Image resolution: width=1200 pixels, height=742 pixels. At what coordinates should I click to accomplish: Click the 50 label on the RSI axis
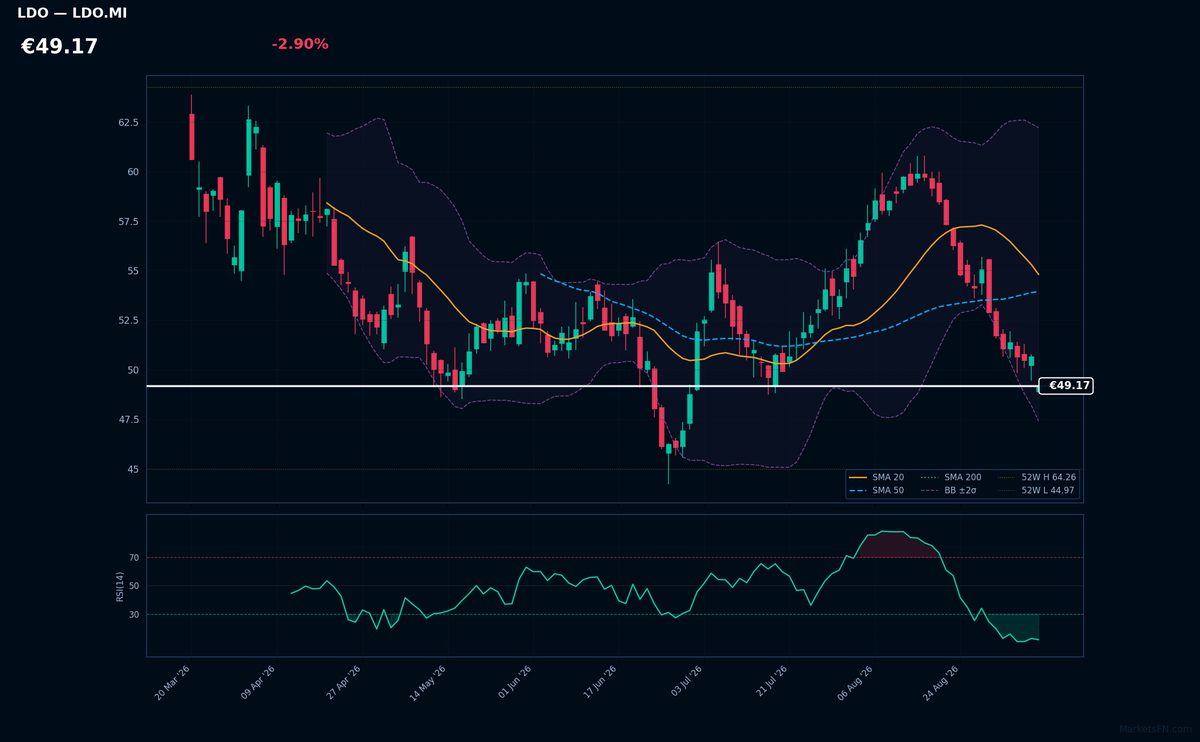[x=134, y=586]
